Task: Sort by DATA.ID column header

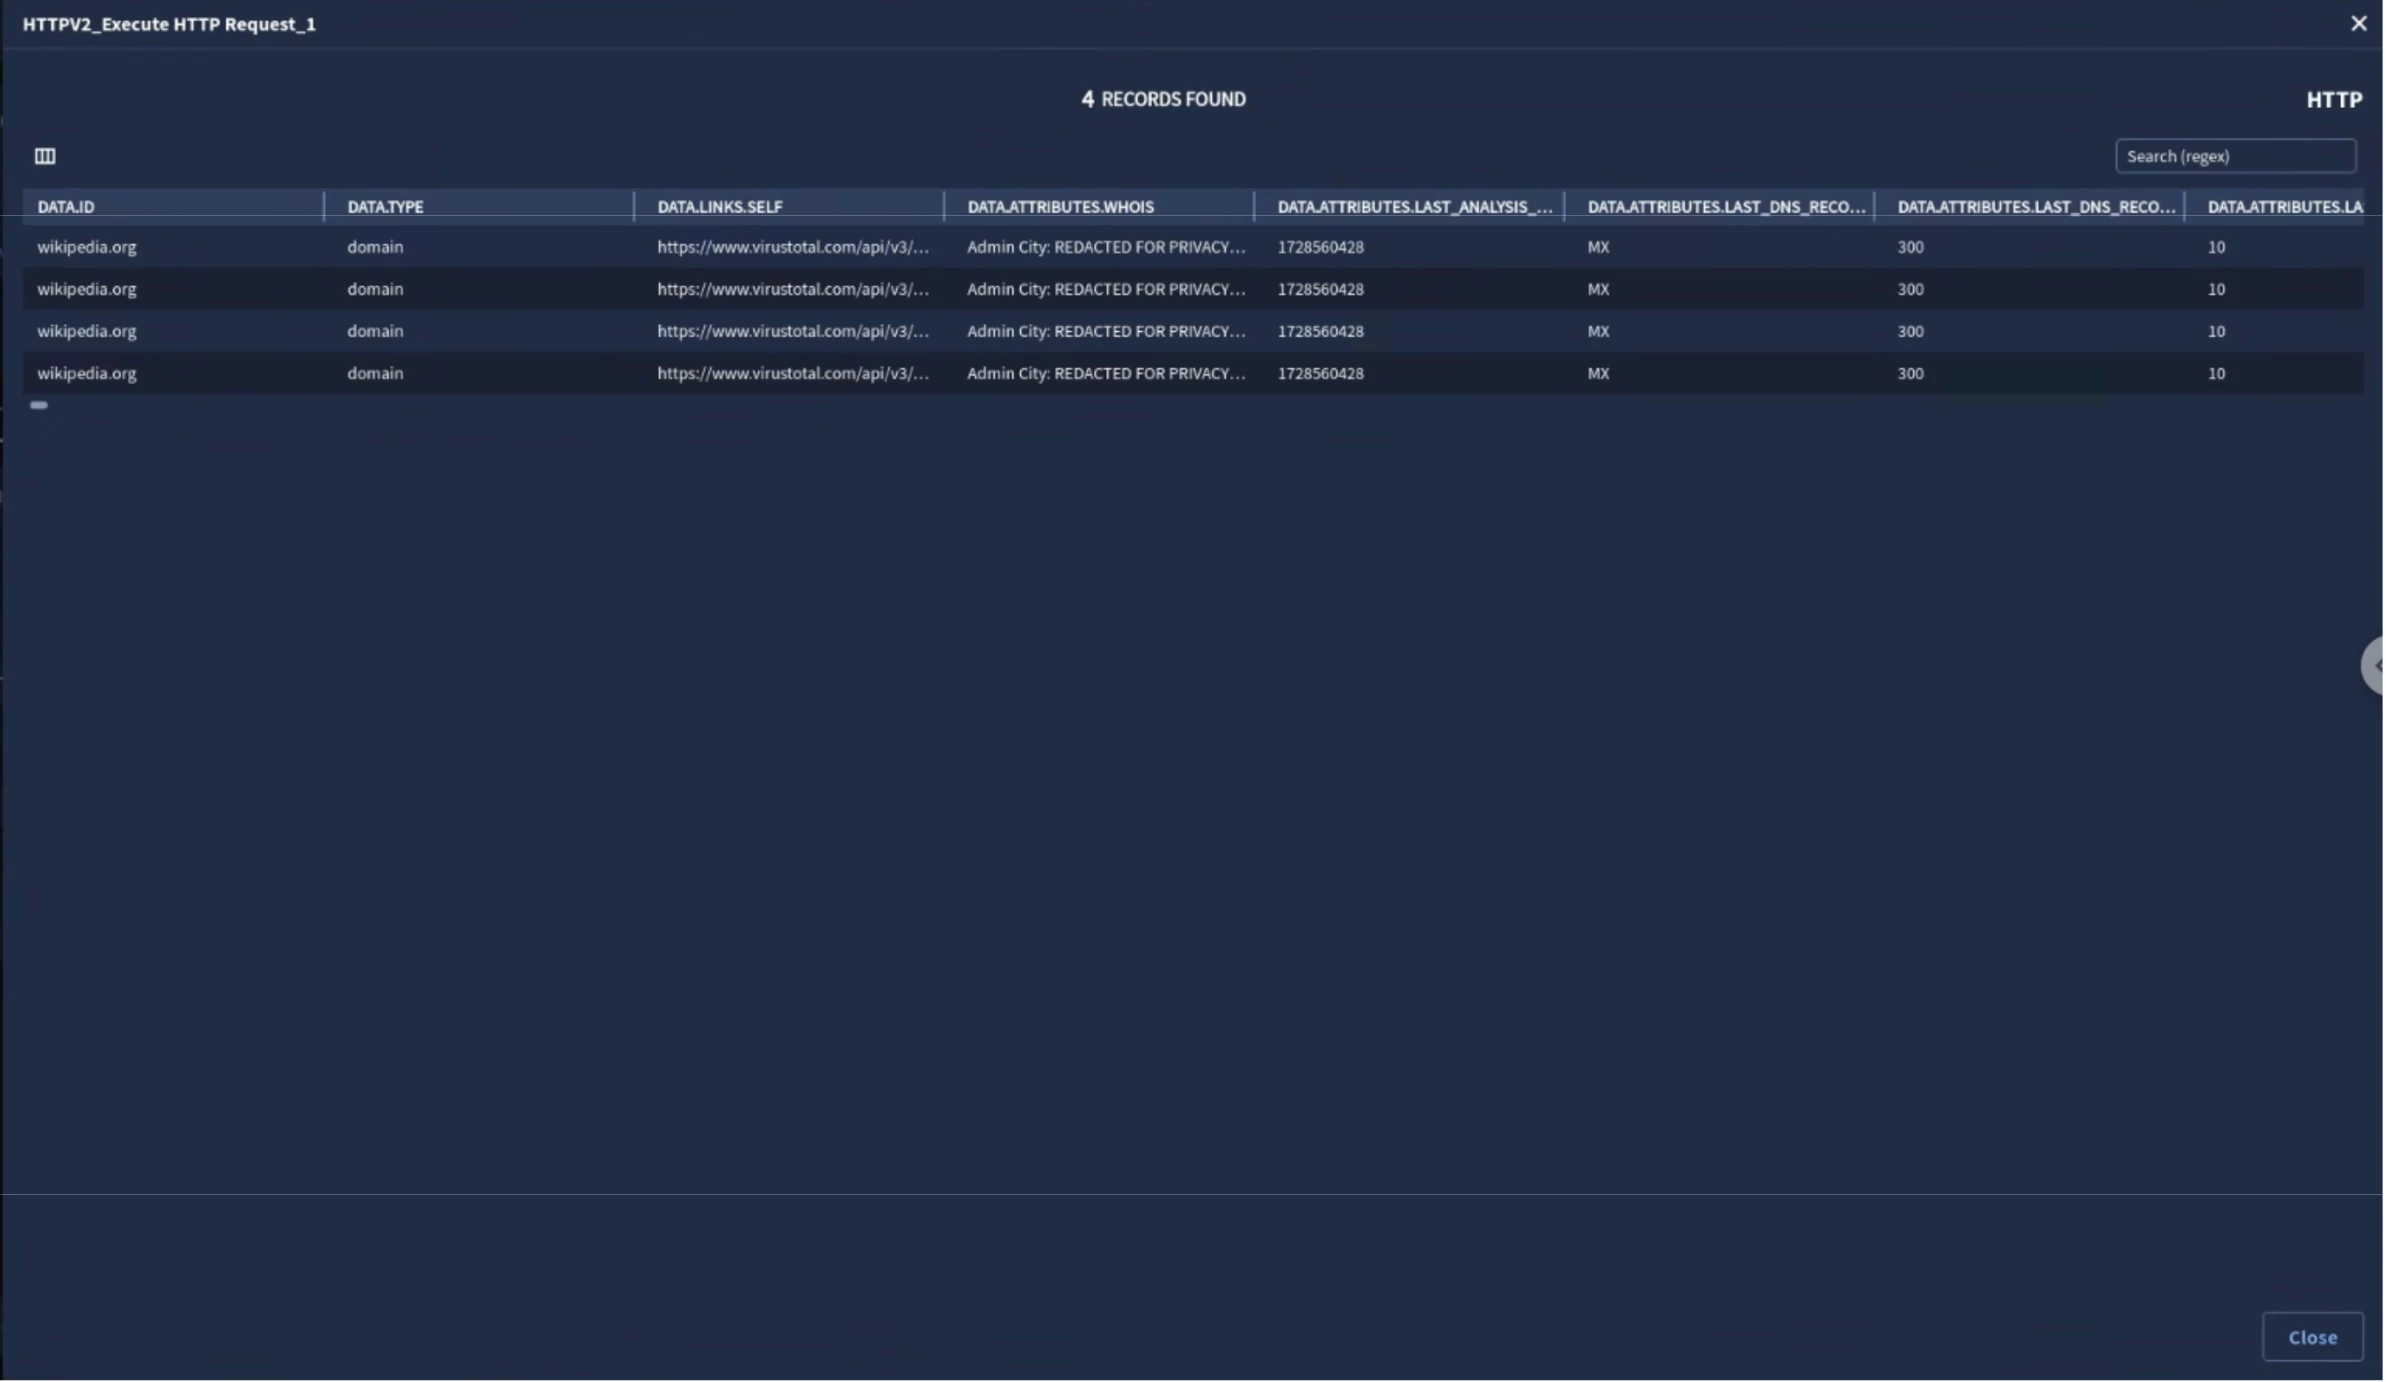Action: [x=66, y=207]
